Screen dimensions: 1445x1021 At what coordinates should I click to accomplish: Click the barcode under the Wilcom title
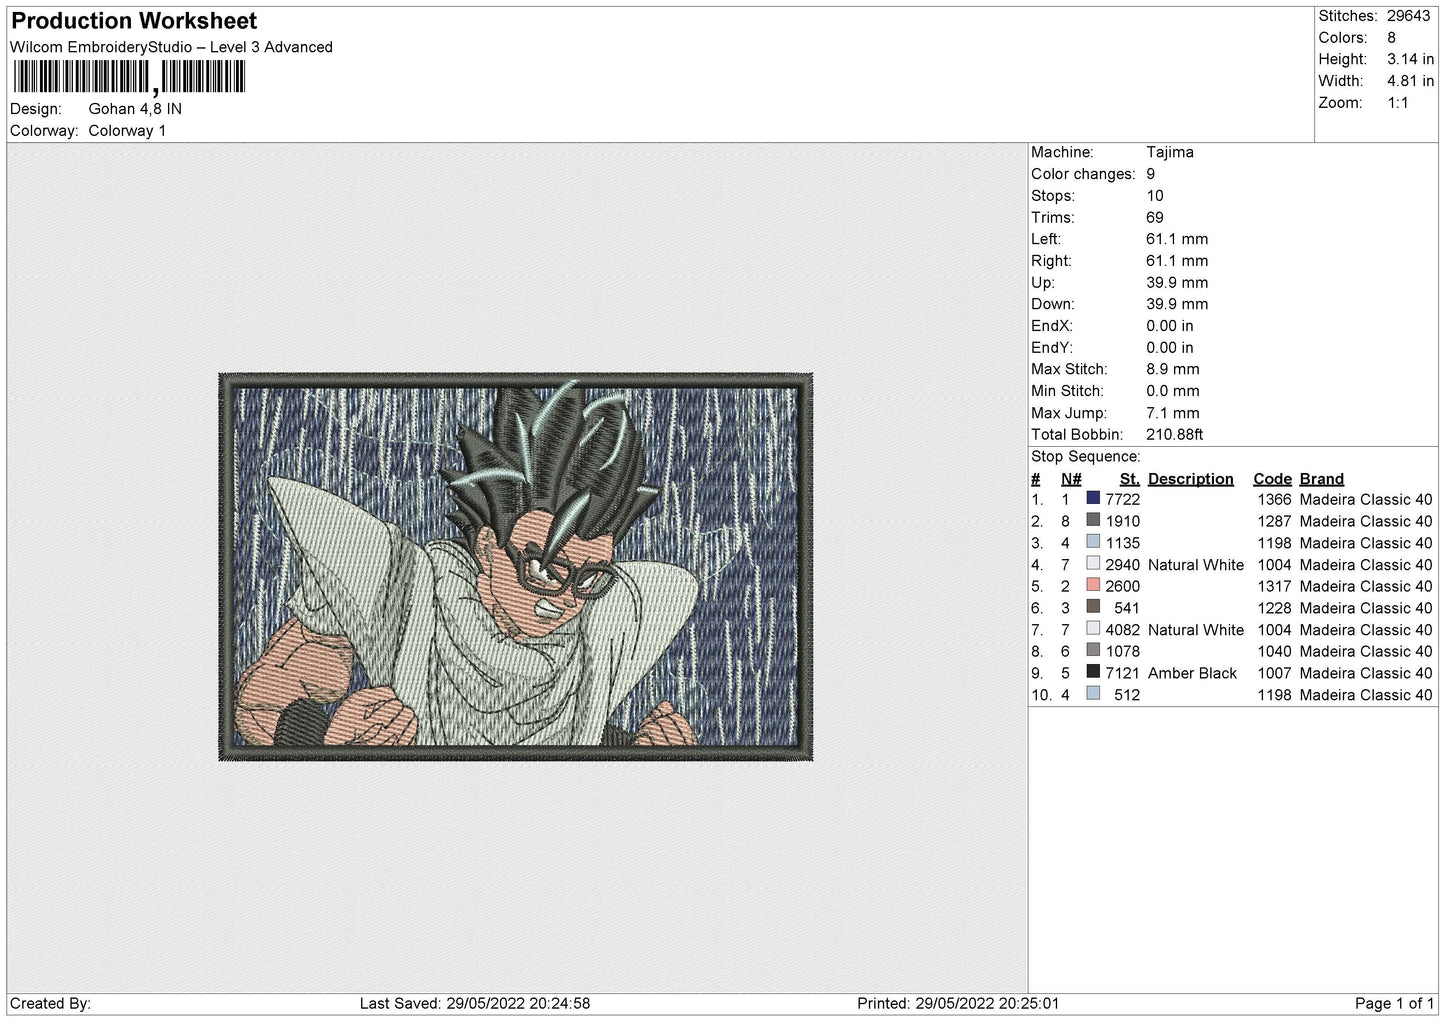click(128, 77)
